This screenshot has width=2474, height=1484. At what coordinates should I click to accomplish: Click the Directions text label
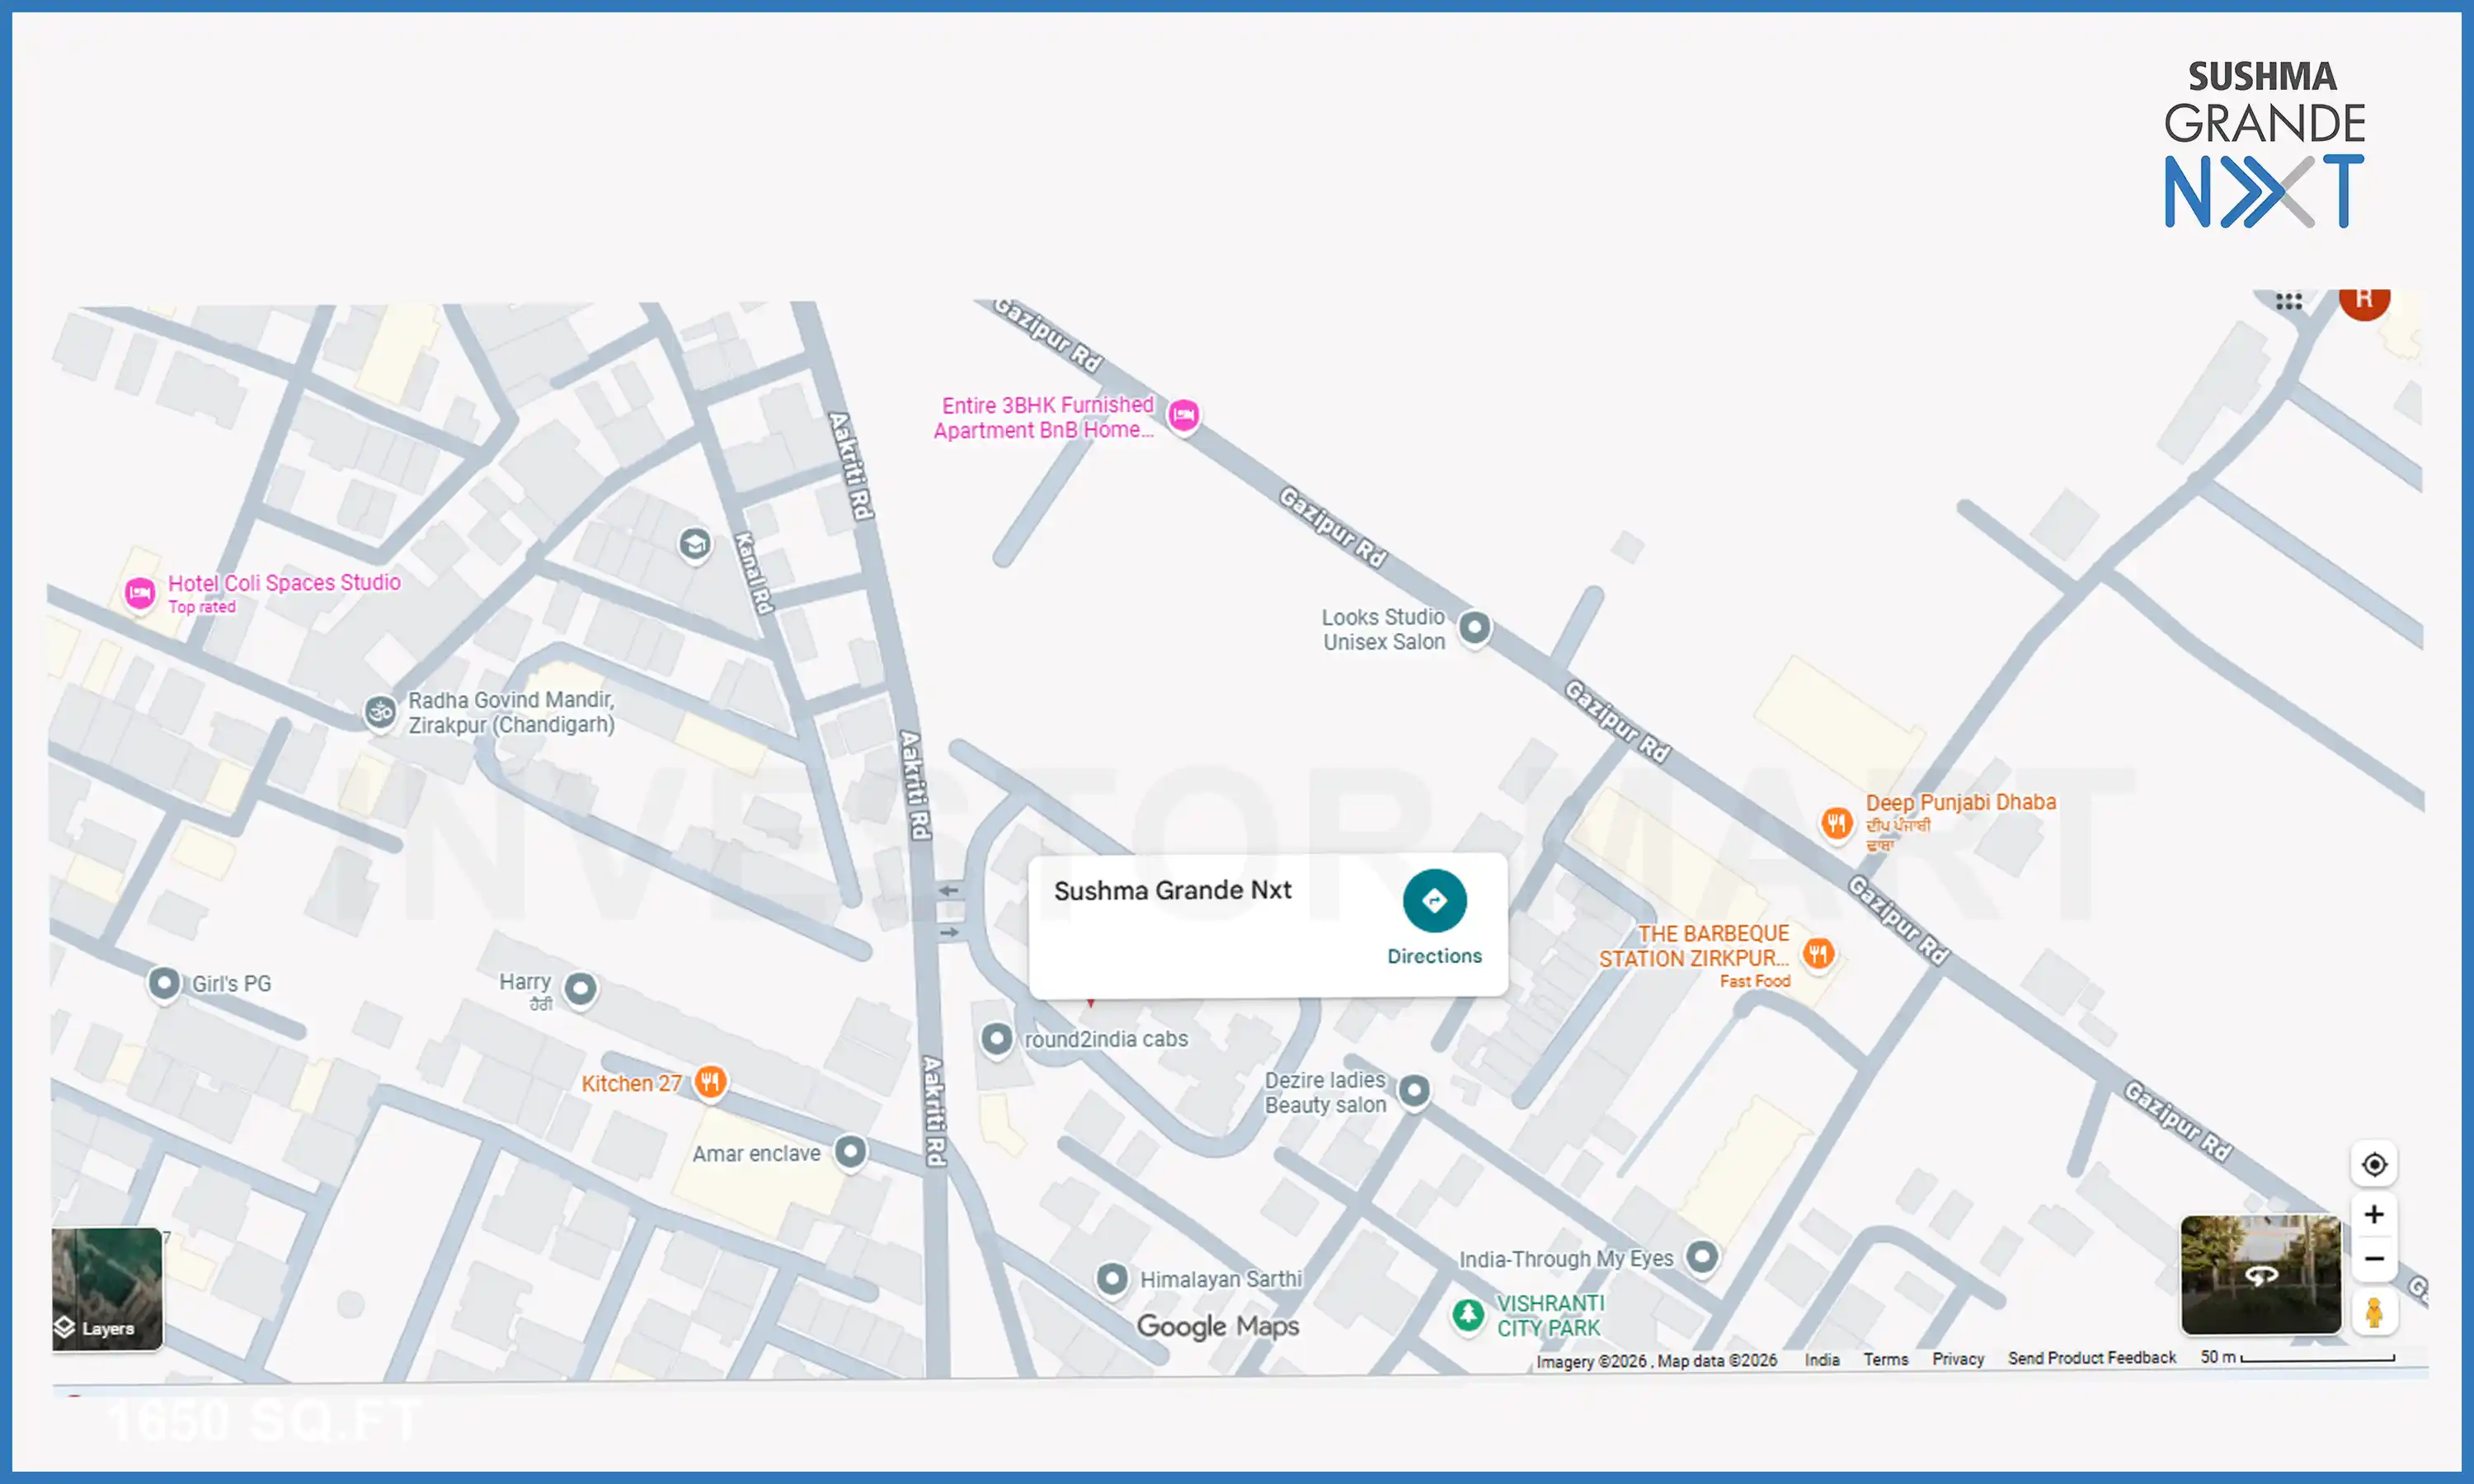(x=1434, y=956)
